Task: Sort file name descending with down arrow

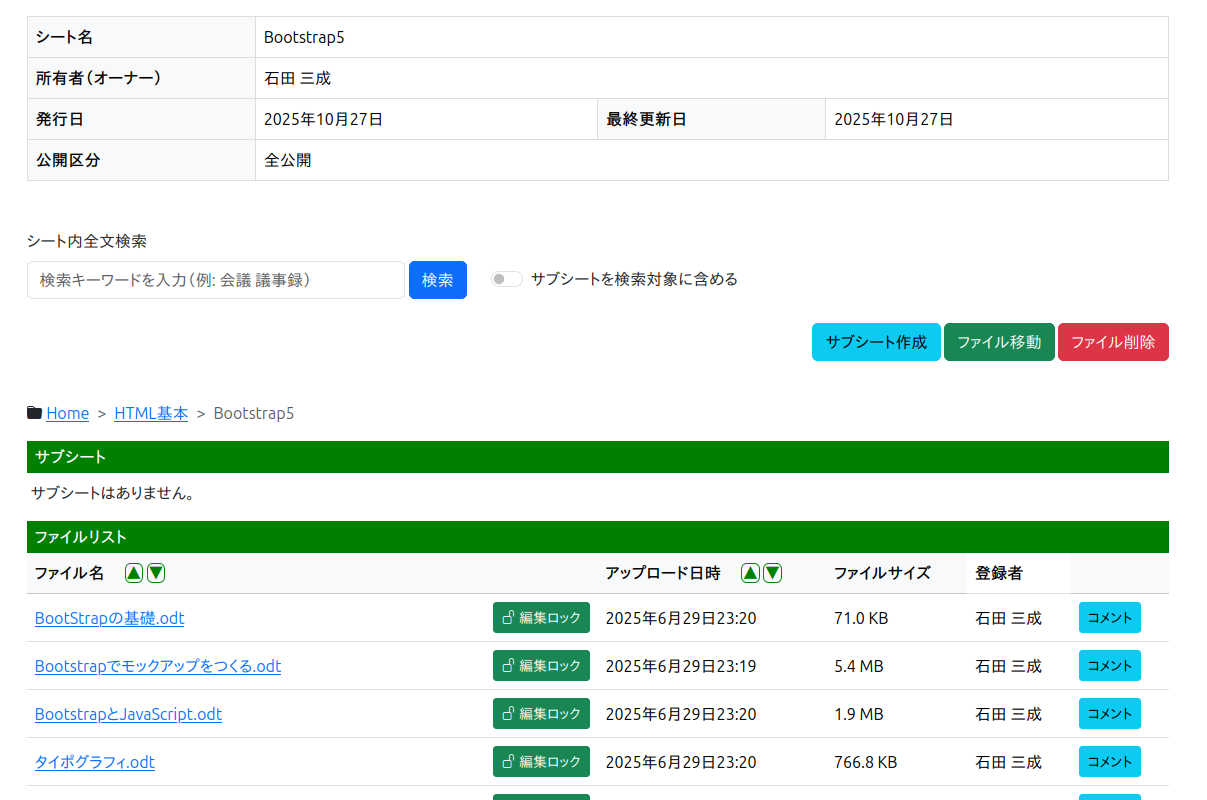Action: point(156,573)
